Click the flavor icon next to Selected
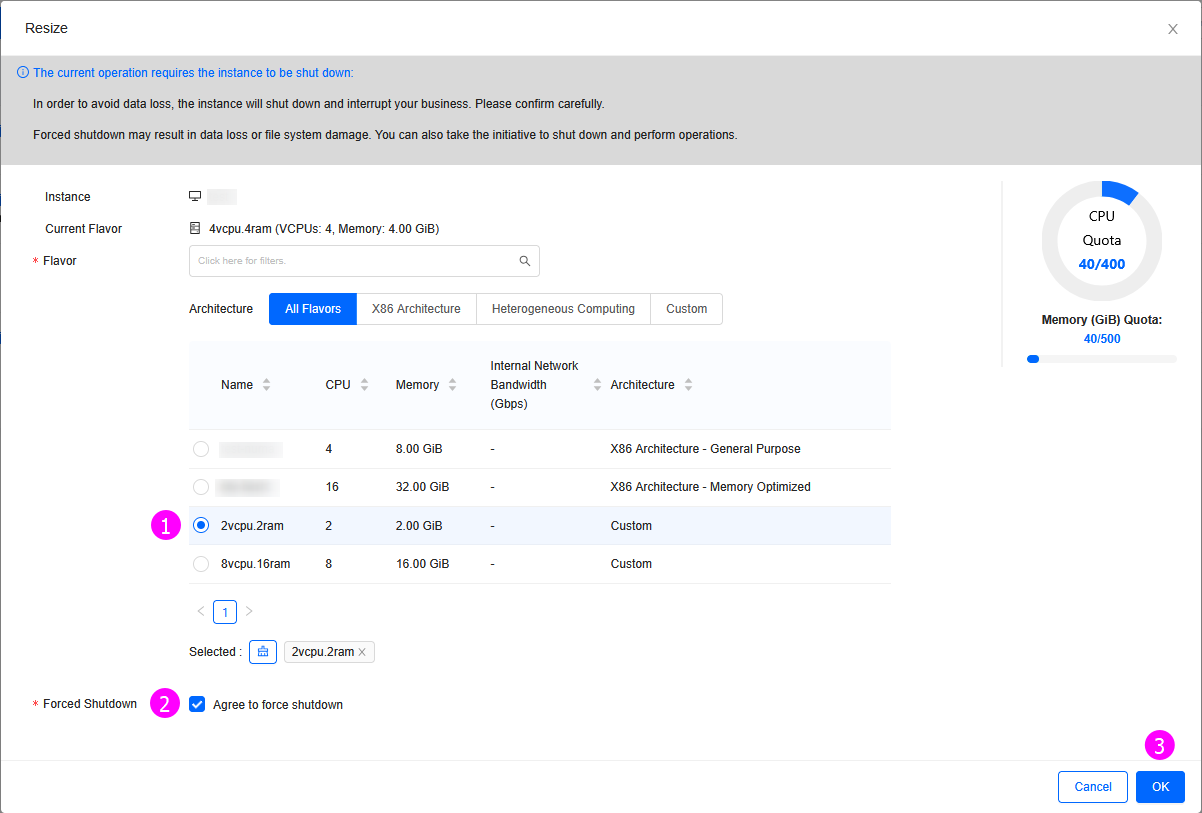The width and height of the screenshot is (1202, 813). tap(263, 652)
